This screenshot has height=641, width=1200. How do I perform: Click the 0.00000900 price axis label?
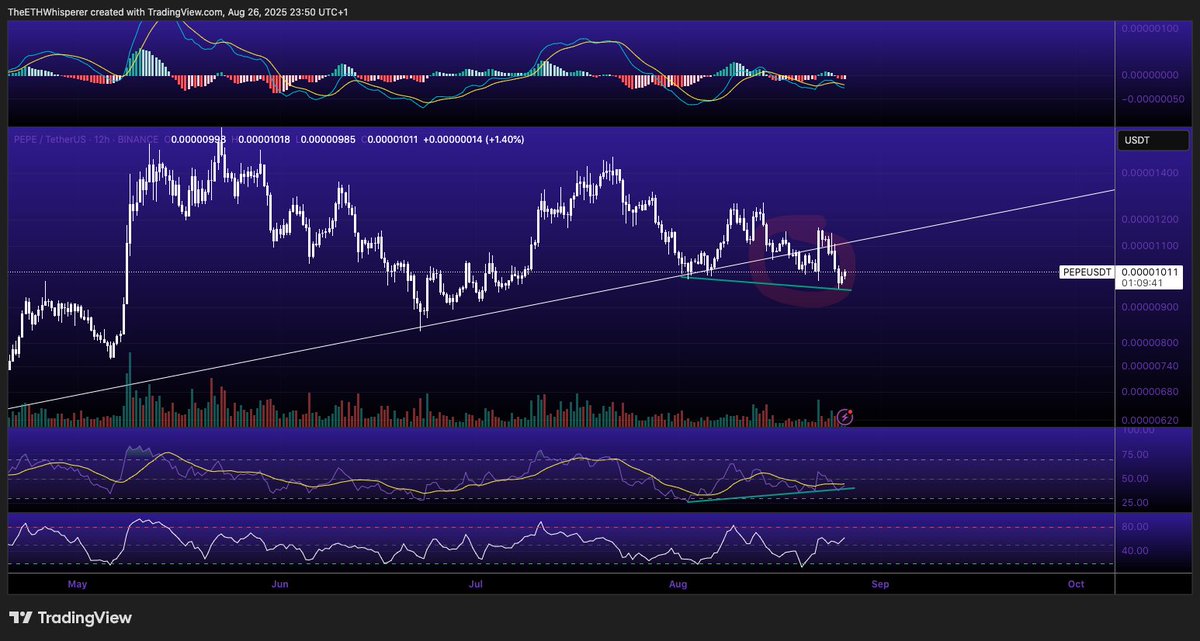tap(1150, 307)
